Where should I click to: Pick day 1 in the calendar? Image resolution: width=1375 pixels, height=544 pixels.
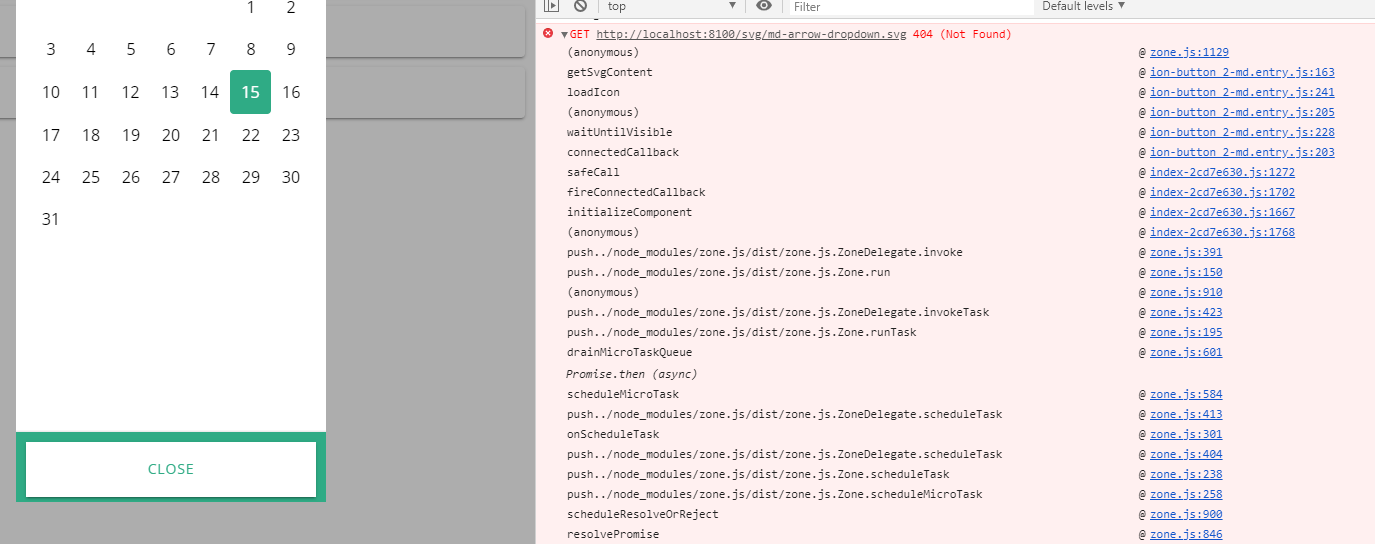coord(250,8)
